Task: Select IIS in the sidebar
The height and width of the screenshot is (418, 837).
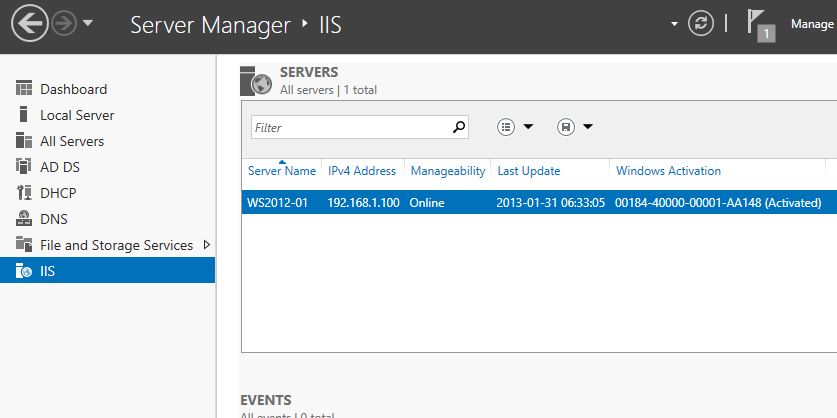Action: point(107,270)
